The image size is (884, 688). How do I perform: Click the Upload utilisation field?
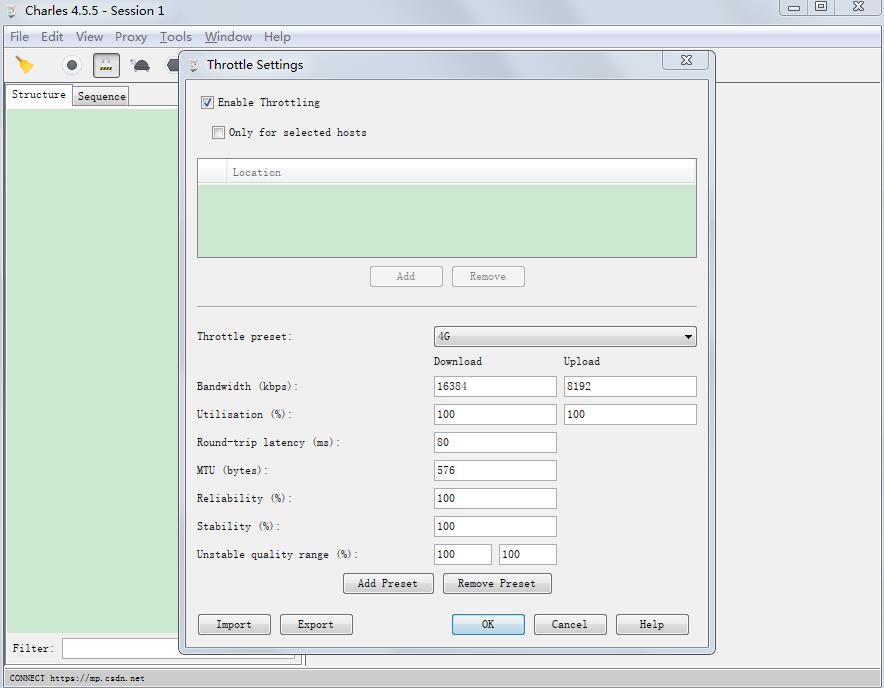click(630, 414)
